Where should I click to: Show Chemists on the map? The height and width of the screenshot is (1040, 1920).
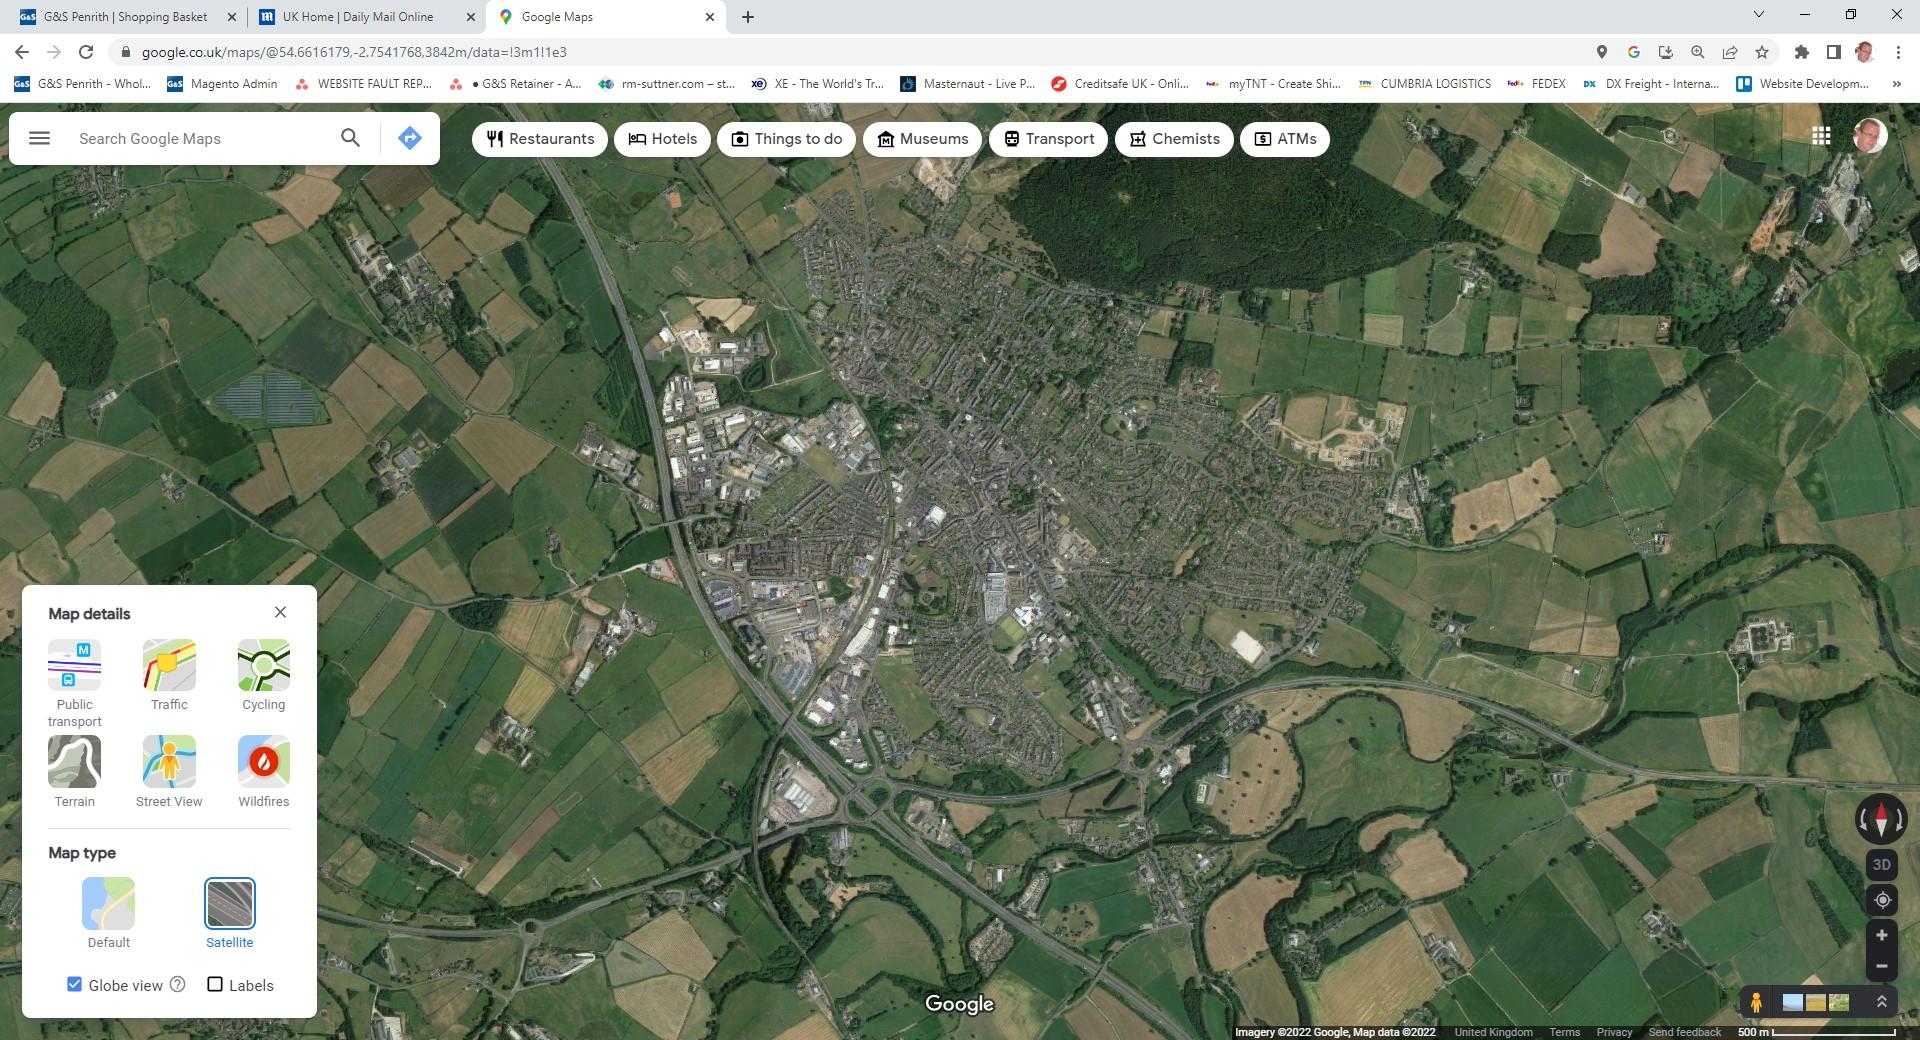tap(1174, 139)
